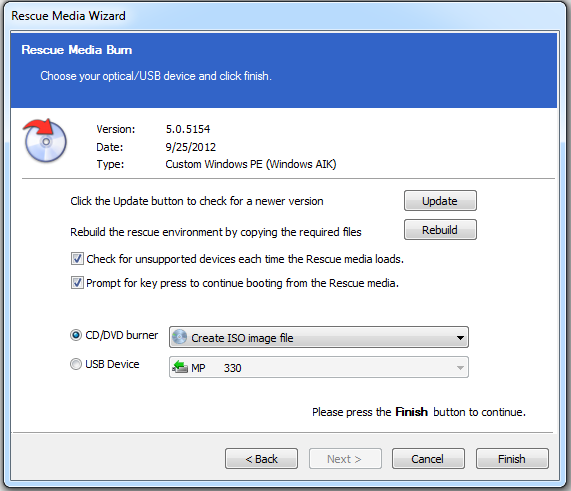Click the CD icon in the burner dropdown
The image size is (571, 491).
point(179,337)
